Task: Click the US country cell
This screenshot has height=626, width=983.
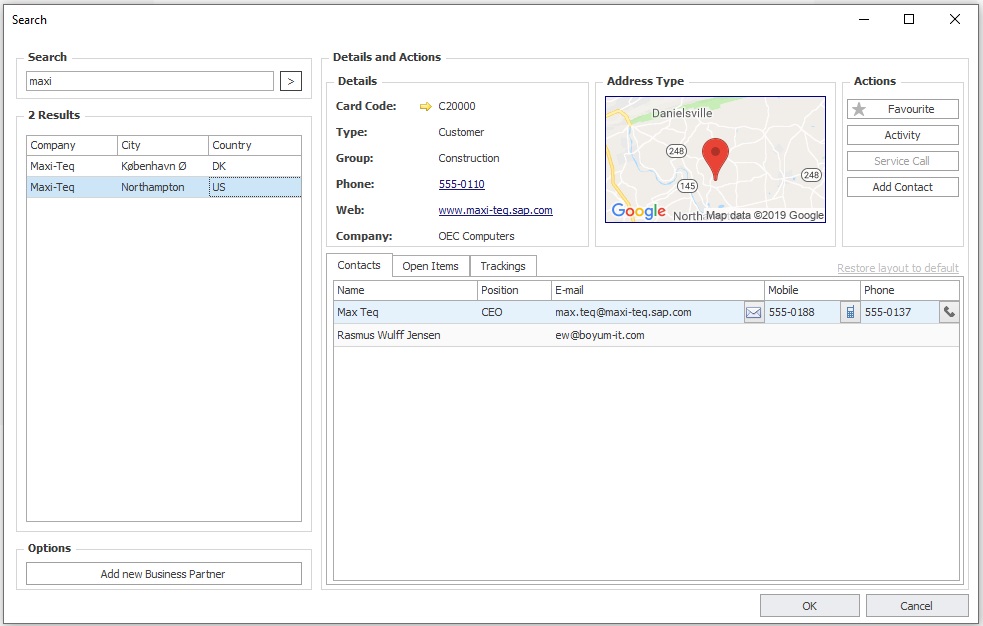Action: (x=255, y=187)
